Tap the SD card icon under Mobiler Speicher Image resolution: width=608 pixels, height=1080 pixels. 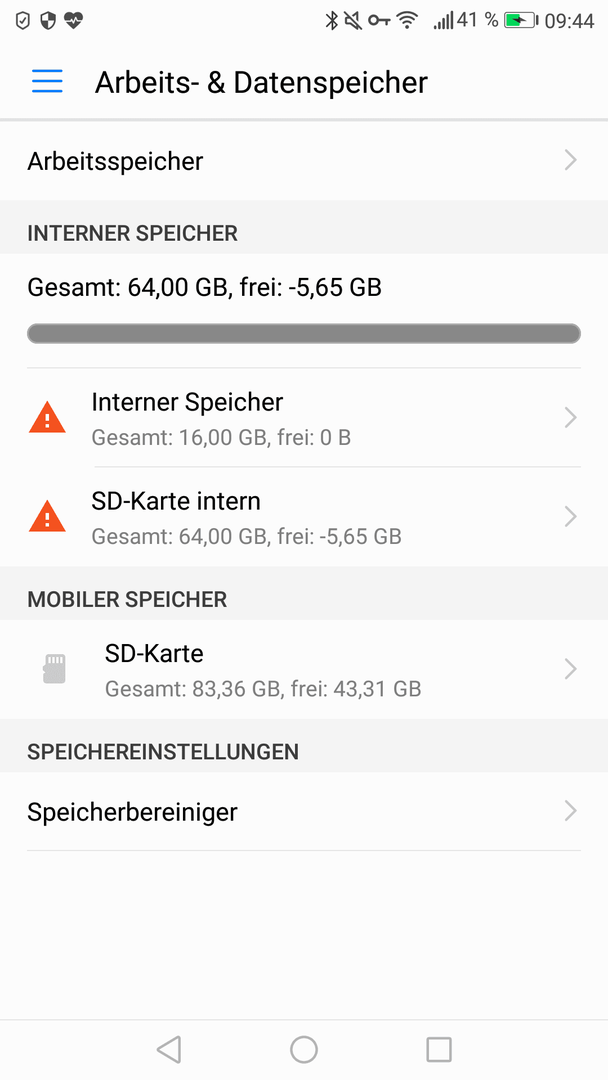[54, 669]
